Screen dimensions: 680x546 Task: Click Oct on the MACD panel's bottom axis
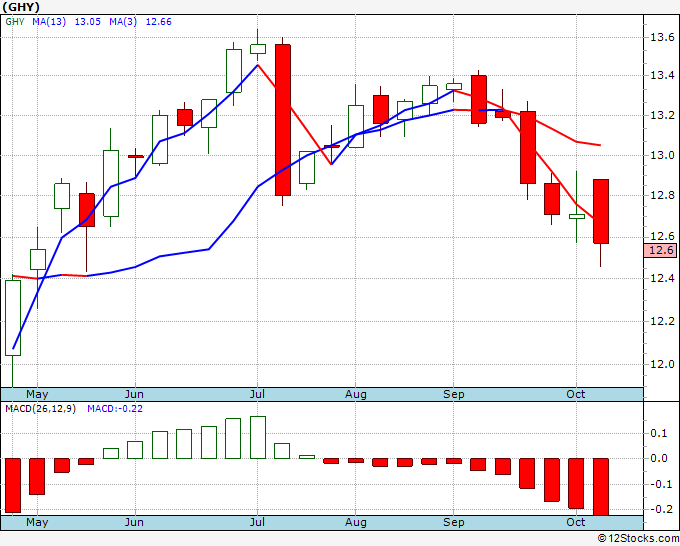click(x=576, y=522)
